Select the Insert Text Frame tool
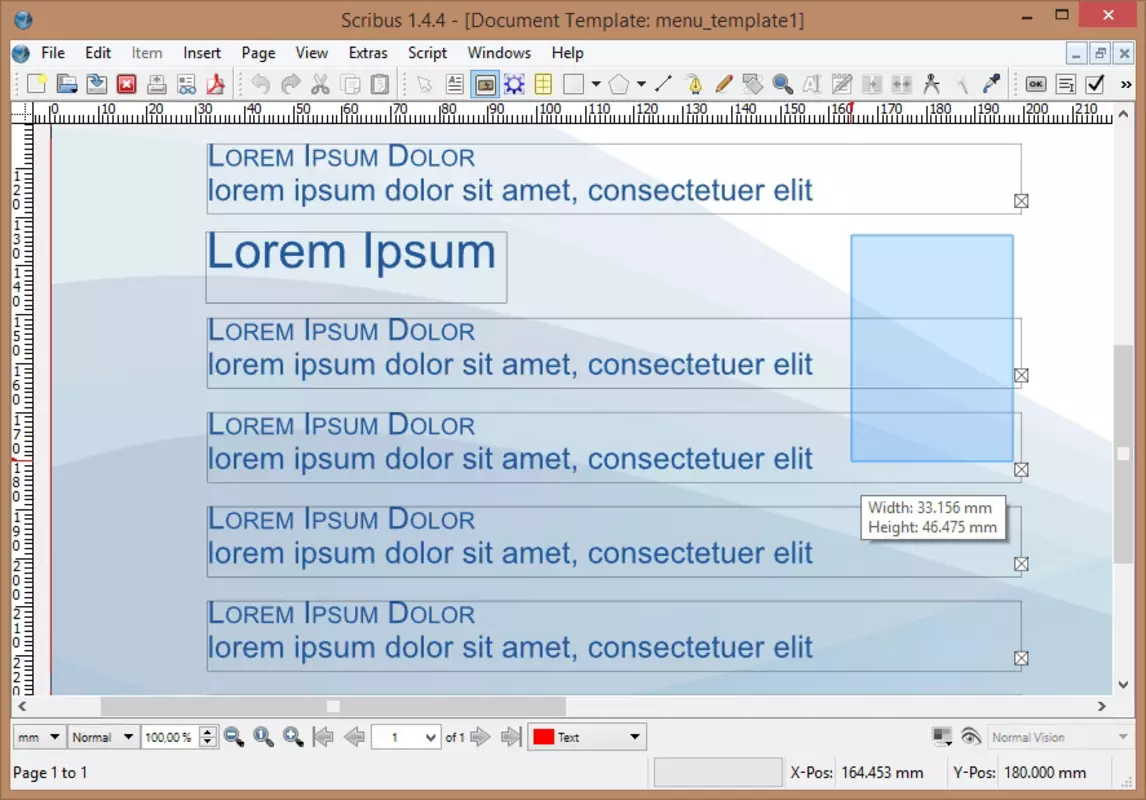This screenshot has height=800, width=1146. (x=455, y=84)
